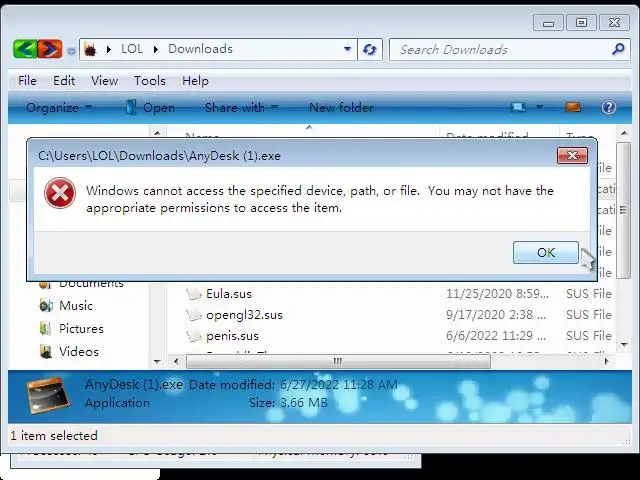Open the Share with dropdown
This screenshot has height=480, width=640.
241,108
